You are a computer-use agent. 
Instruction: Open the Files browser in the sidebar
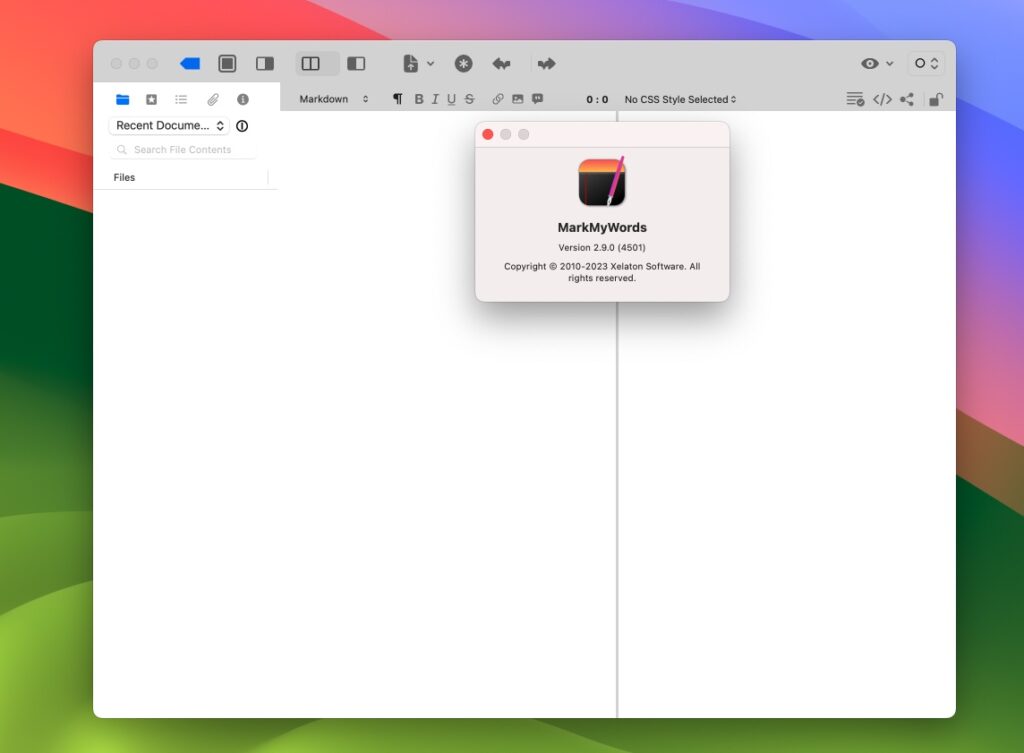[x=123, y=99]
